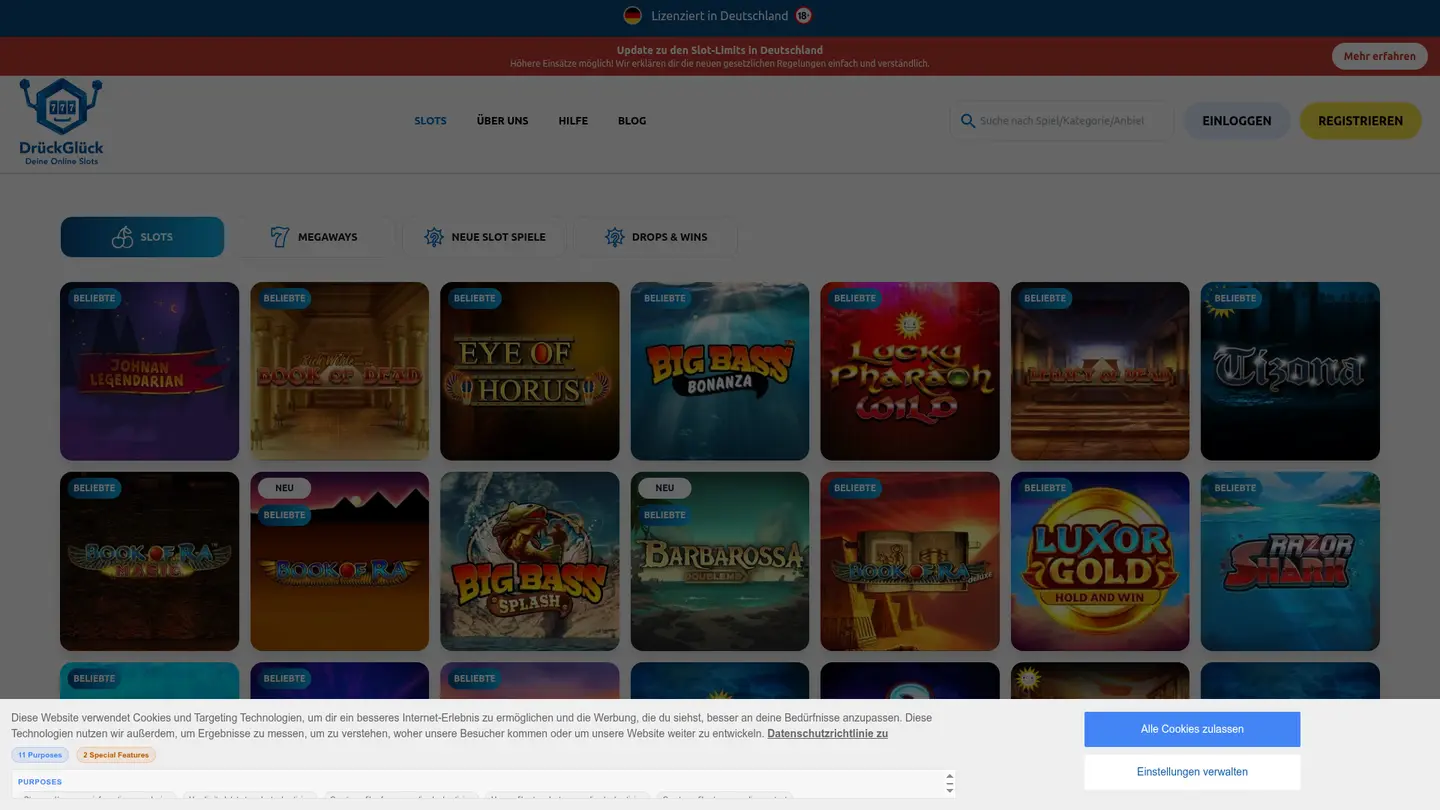Click the DrückGlück logo

pos(61,122)
